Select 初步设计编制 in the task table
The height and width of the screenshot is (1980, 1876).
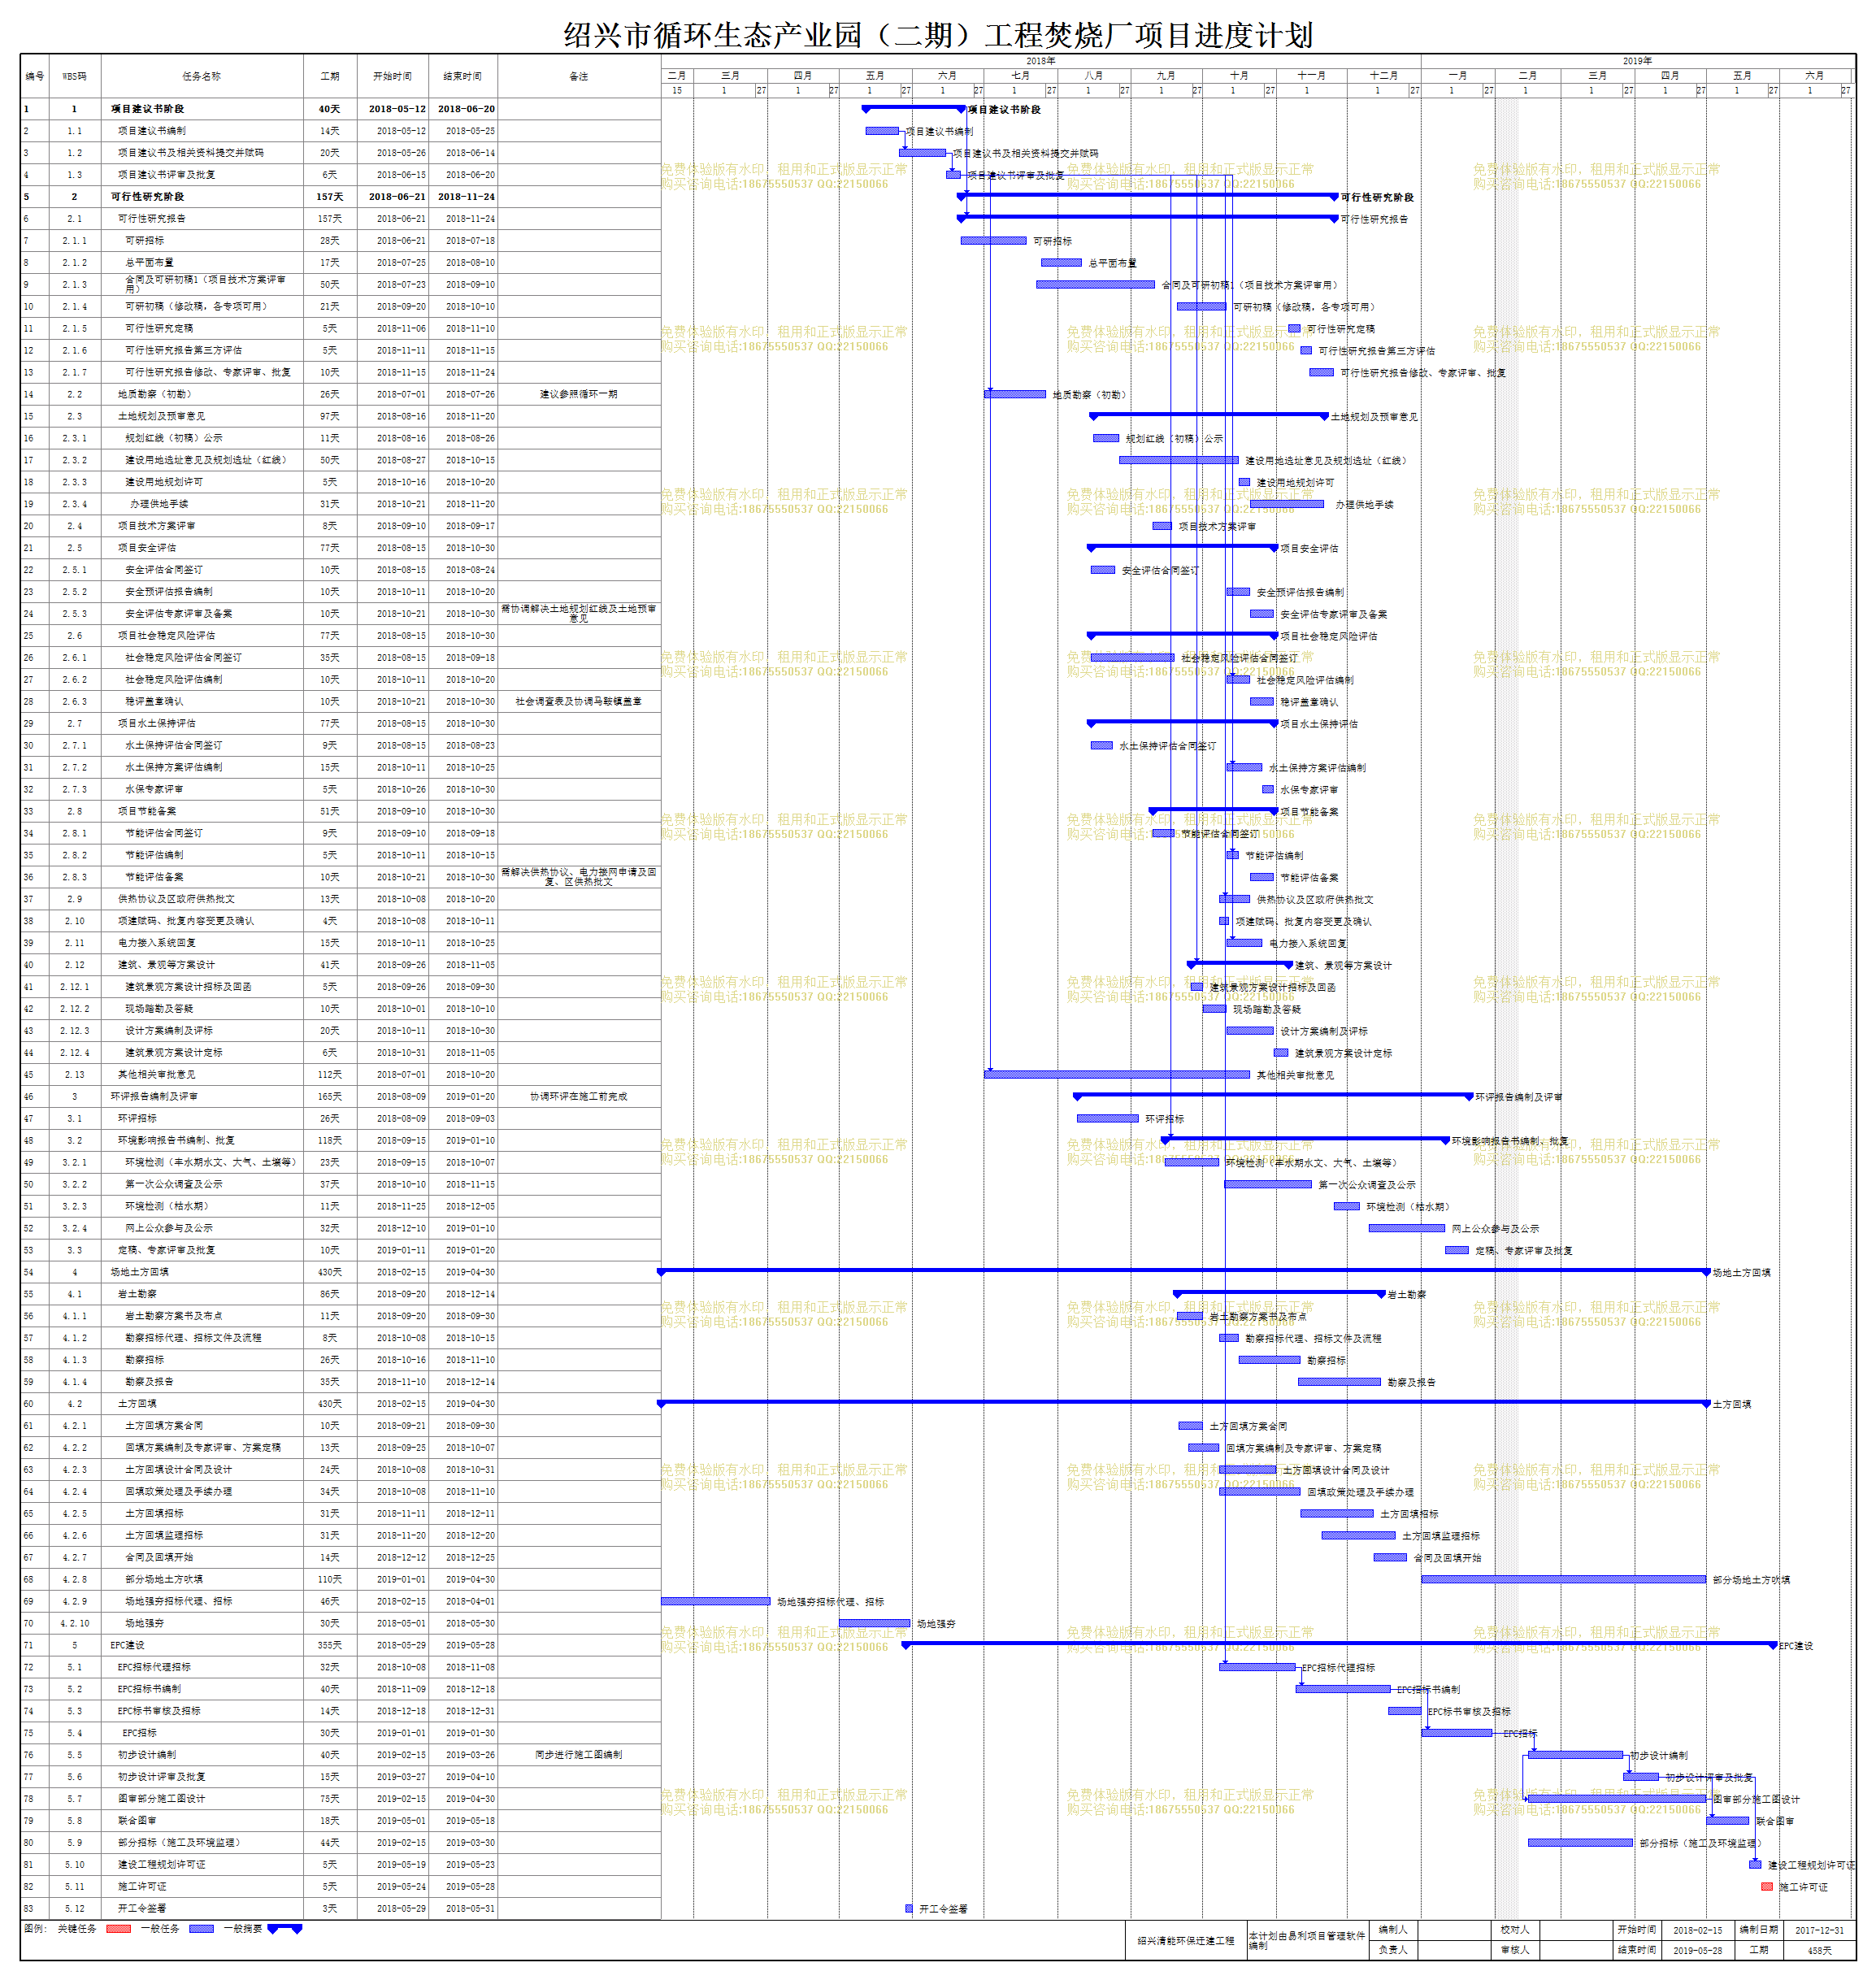point(147,1755)
